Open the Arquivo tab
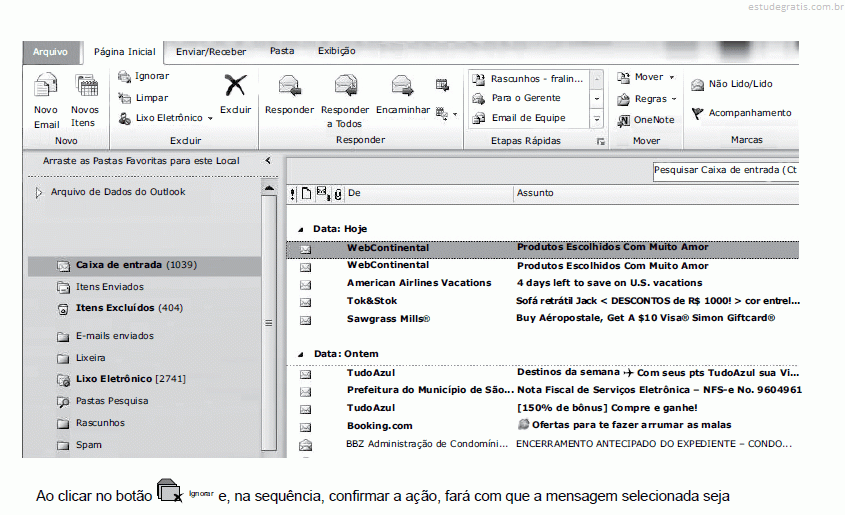Viewport: 845px width, 515px height. [51, 52]
